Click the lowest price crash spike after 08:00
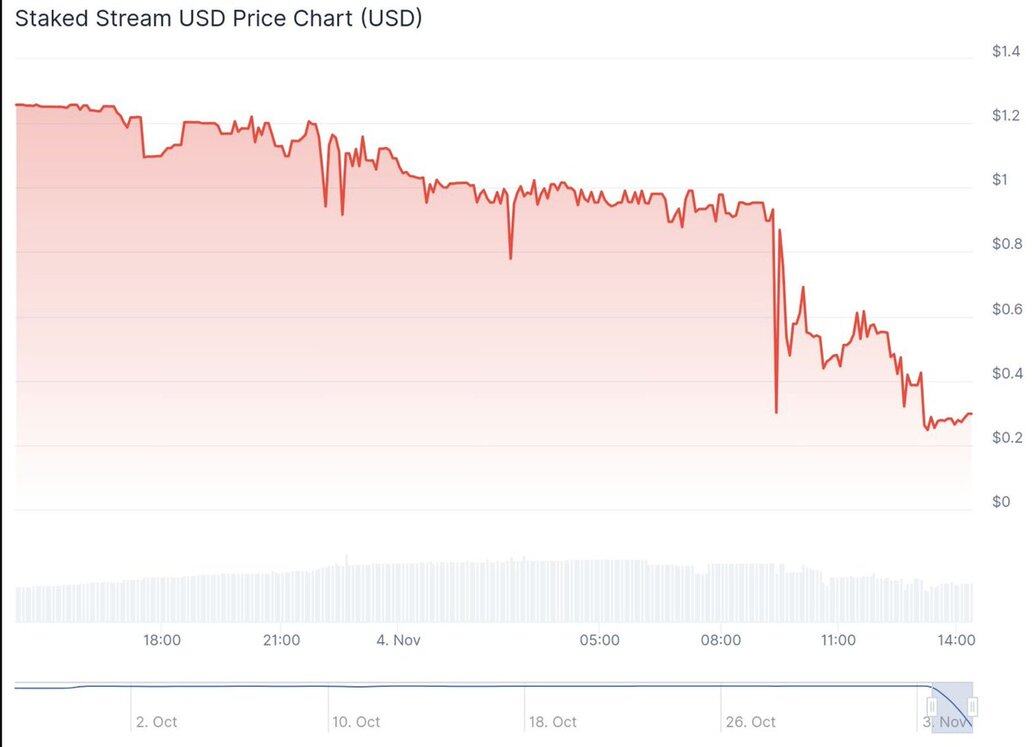The image size is (1032, 747). [776, 412]
